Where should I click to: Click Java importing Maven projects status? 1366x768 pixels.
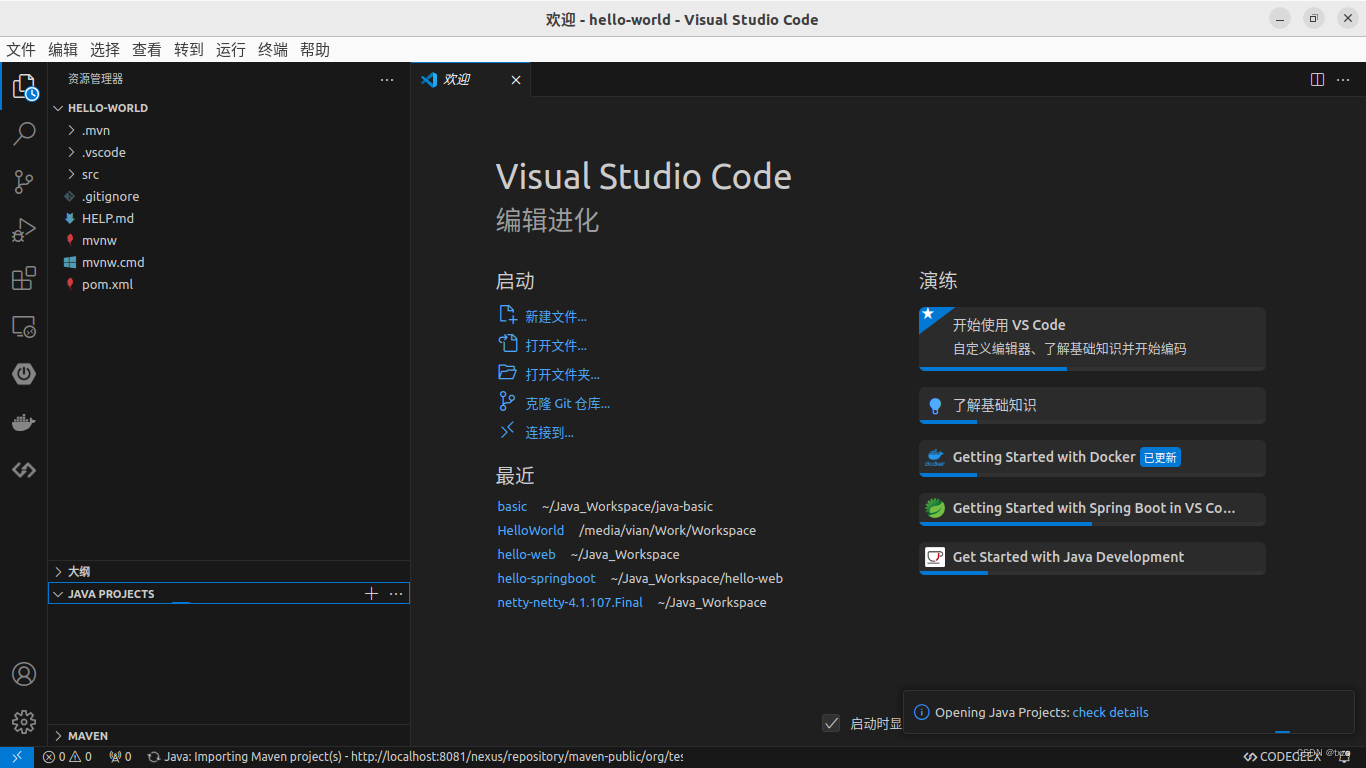[x=415, y=757]
